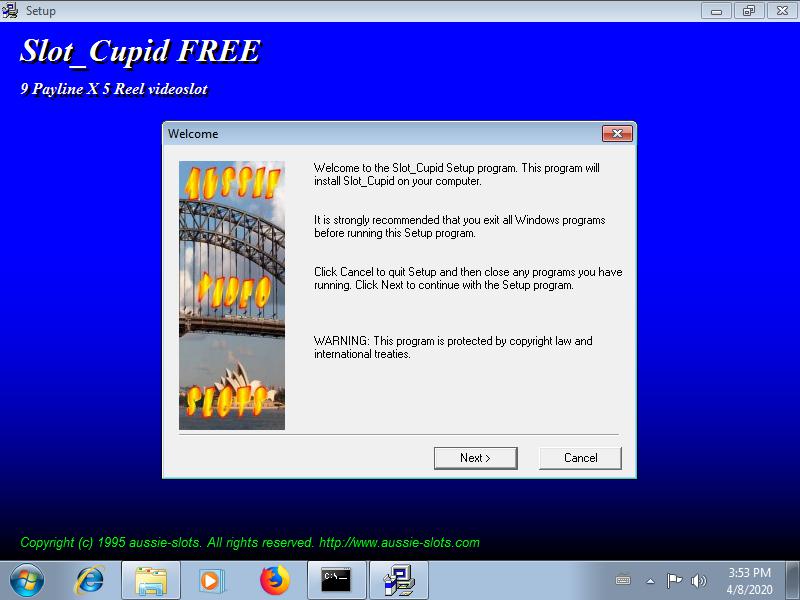The height and width of the screenshot is (600, 800).
Task: Click the aussie-slots copyright text
Action: click(x=250, y=542)
